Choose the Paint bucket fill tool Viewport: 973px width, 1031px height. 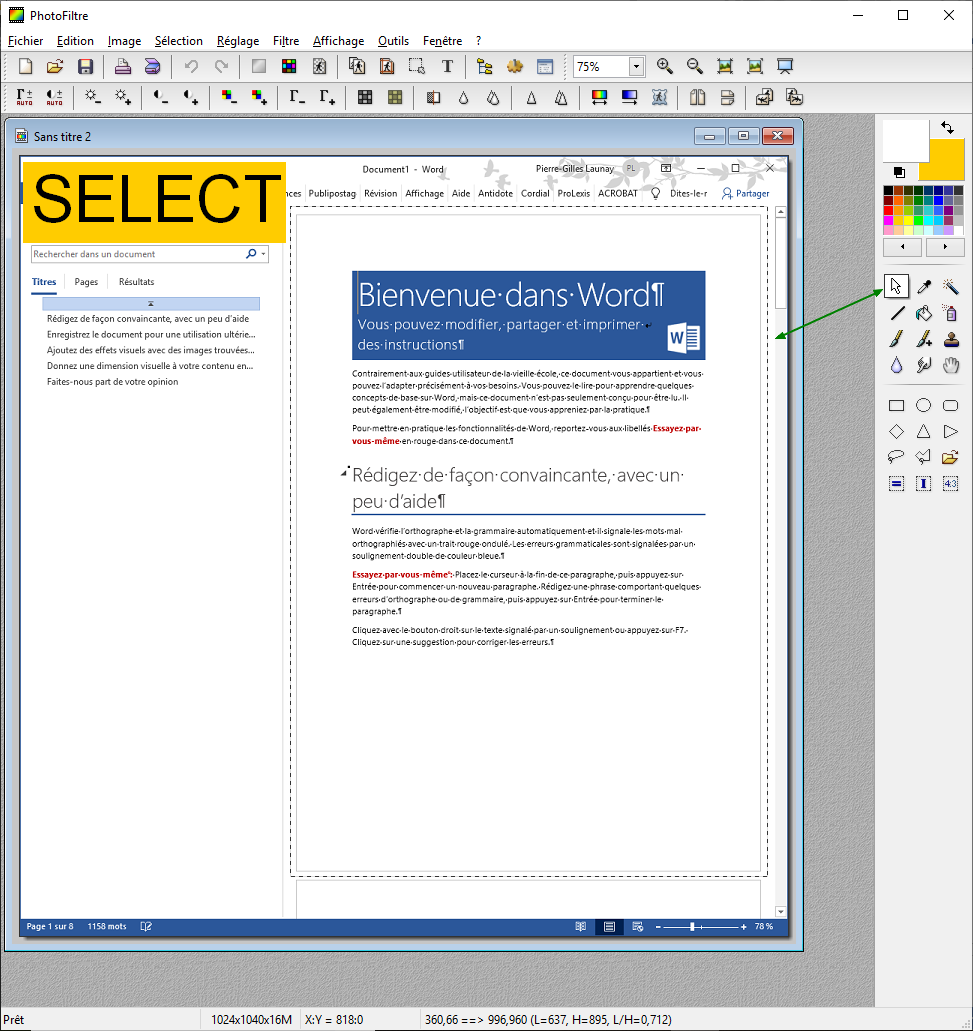(924, 313)
